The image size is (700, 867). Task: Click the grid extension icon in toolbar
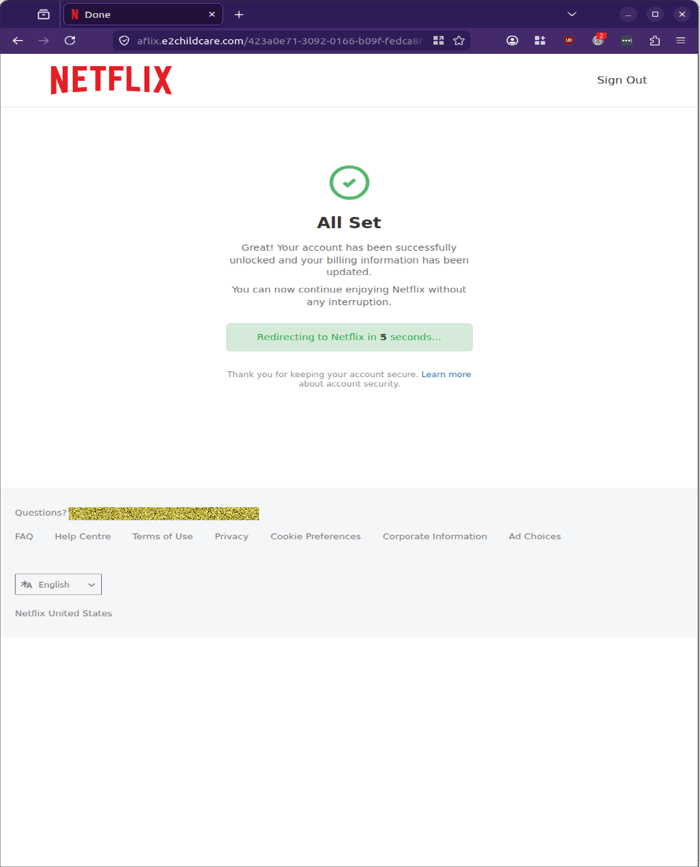click(540, 40)
